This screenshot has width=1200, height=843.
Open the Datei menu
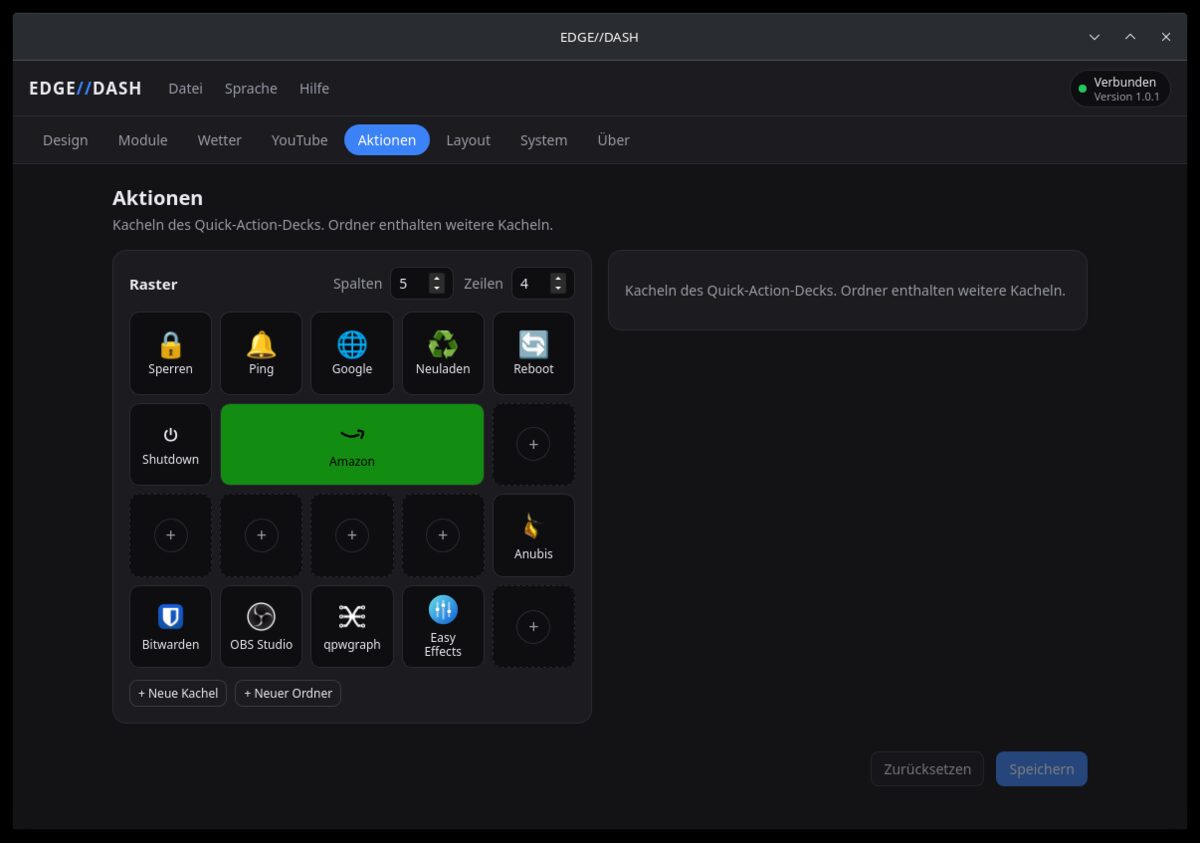[185, 88]
